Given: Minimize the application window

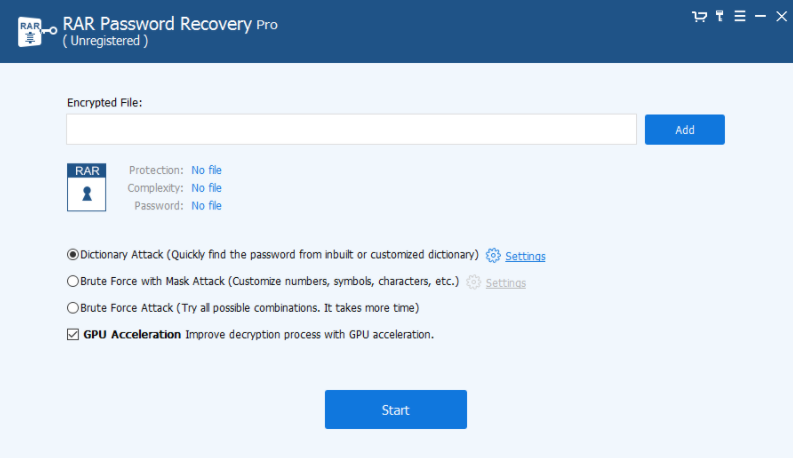Looking at the screenshot, I should (760, 17).
